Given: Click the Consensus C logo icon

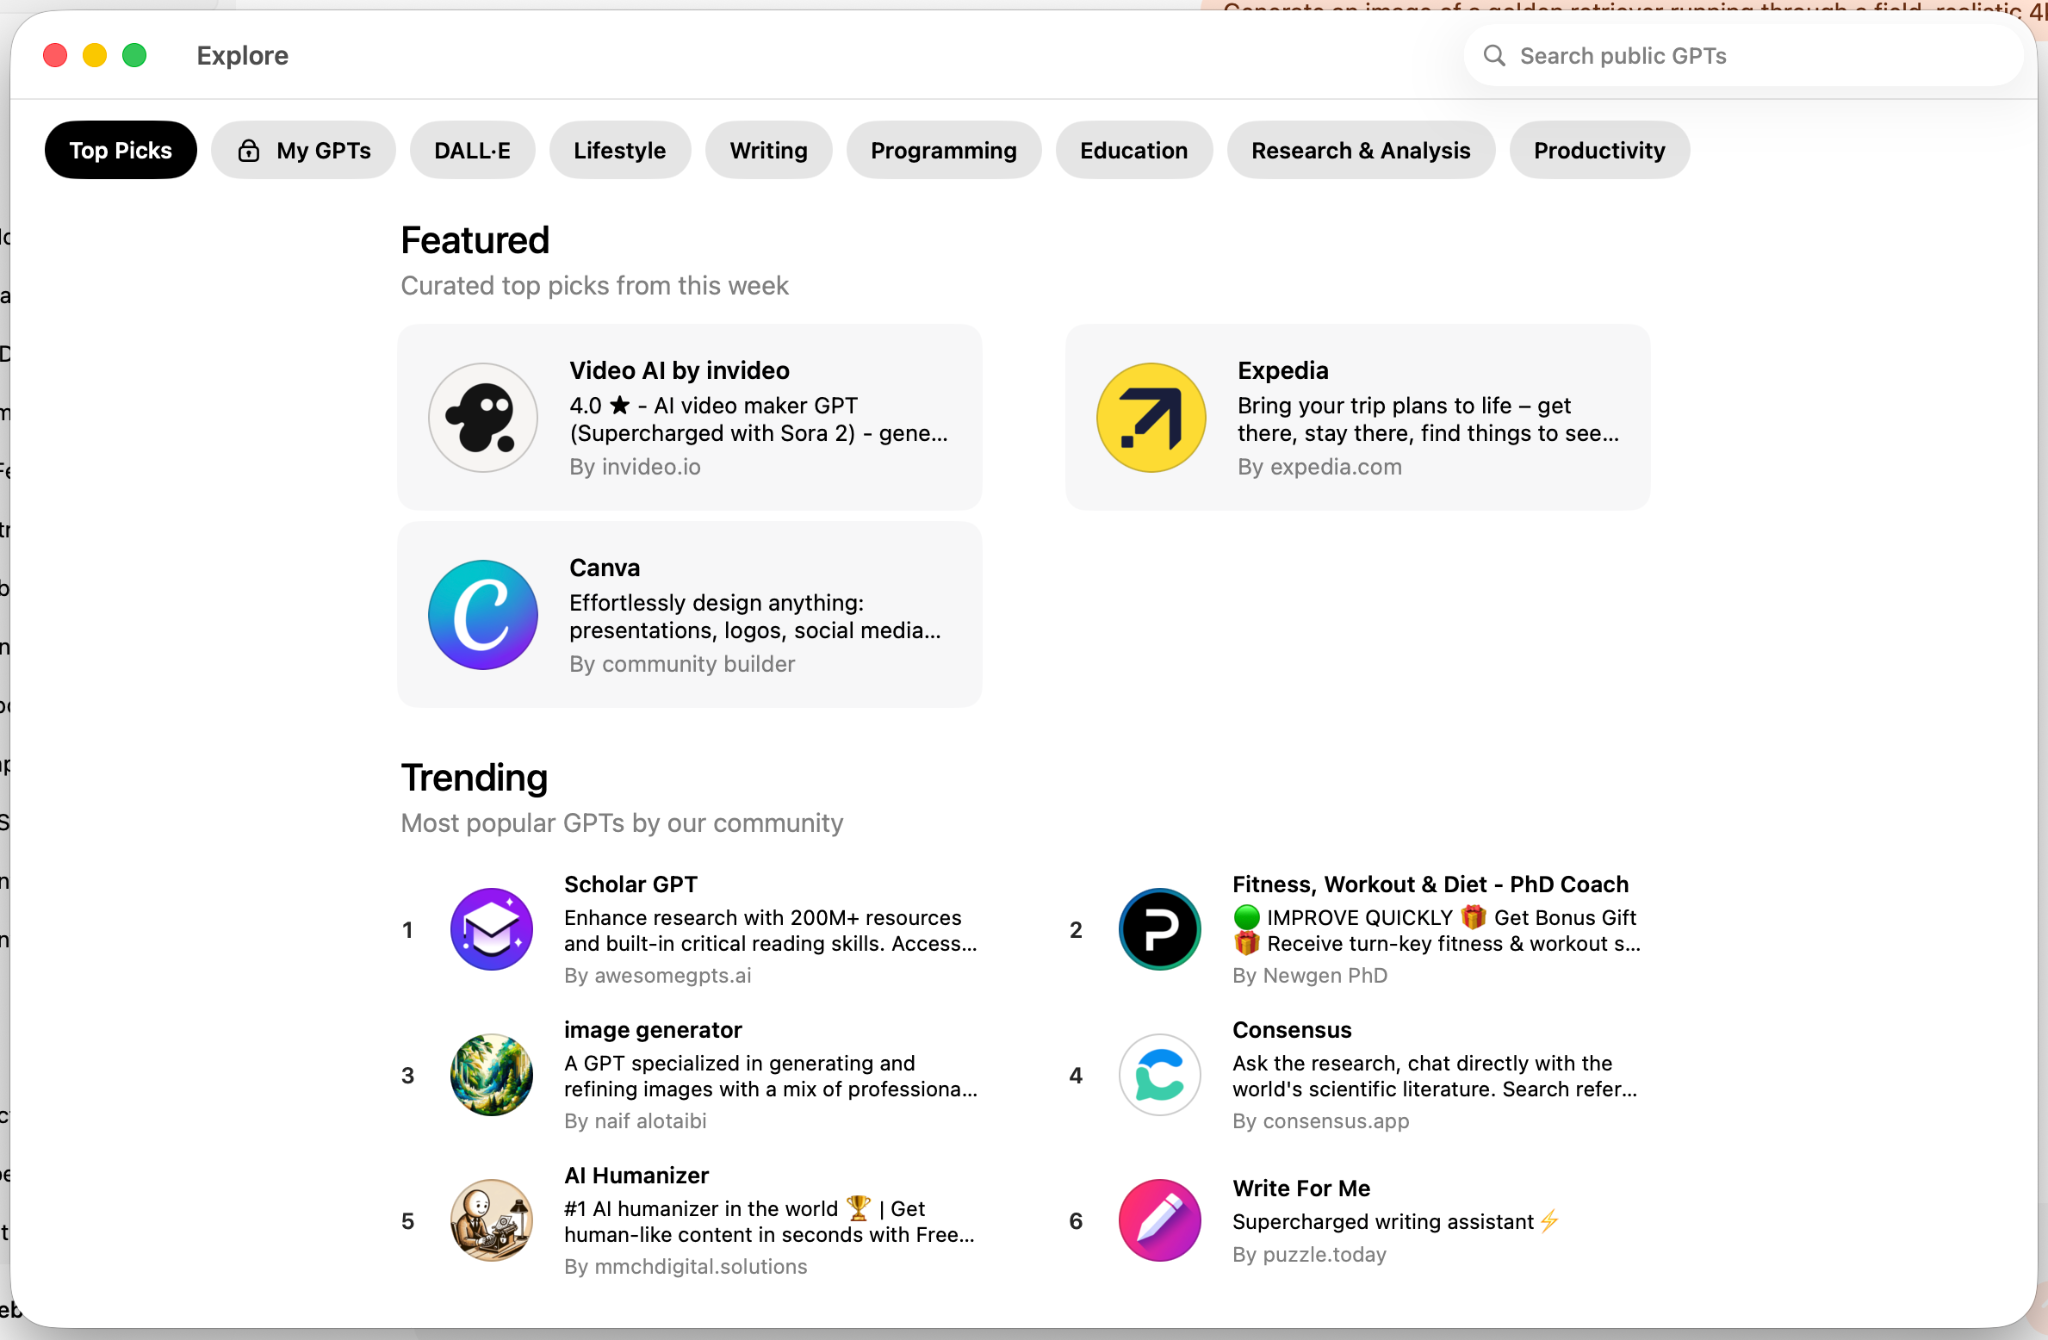Looking at the screenshot, I should click(x=1159, y=1075).
